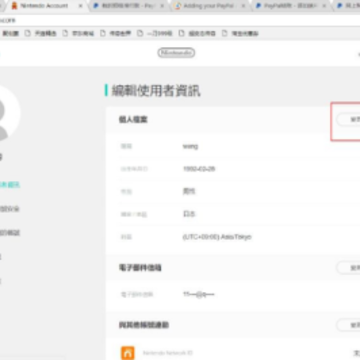Click the 個人檔案 edit button
This screenshot has height=360, width=360.
pyautogui.click(x=348, y=120)
